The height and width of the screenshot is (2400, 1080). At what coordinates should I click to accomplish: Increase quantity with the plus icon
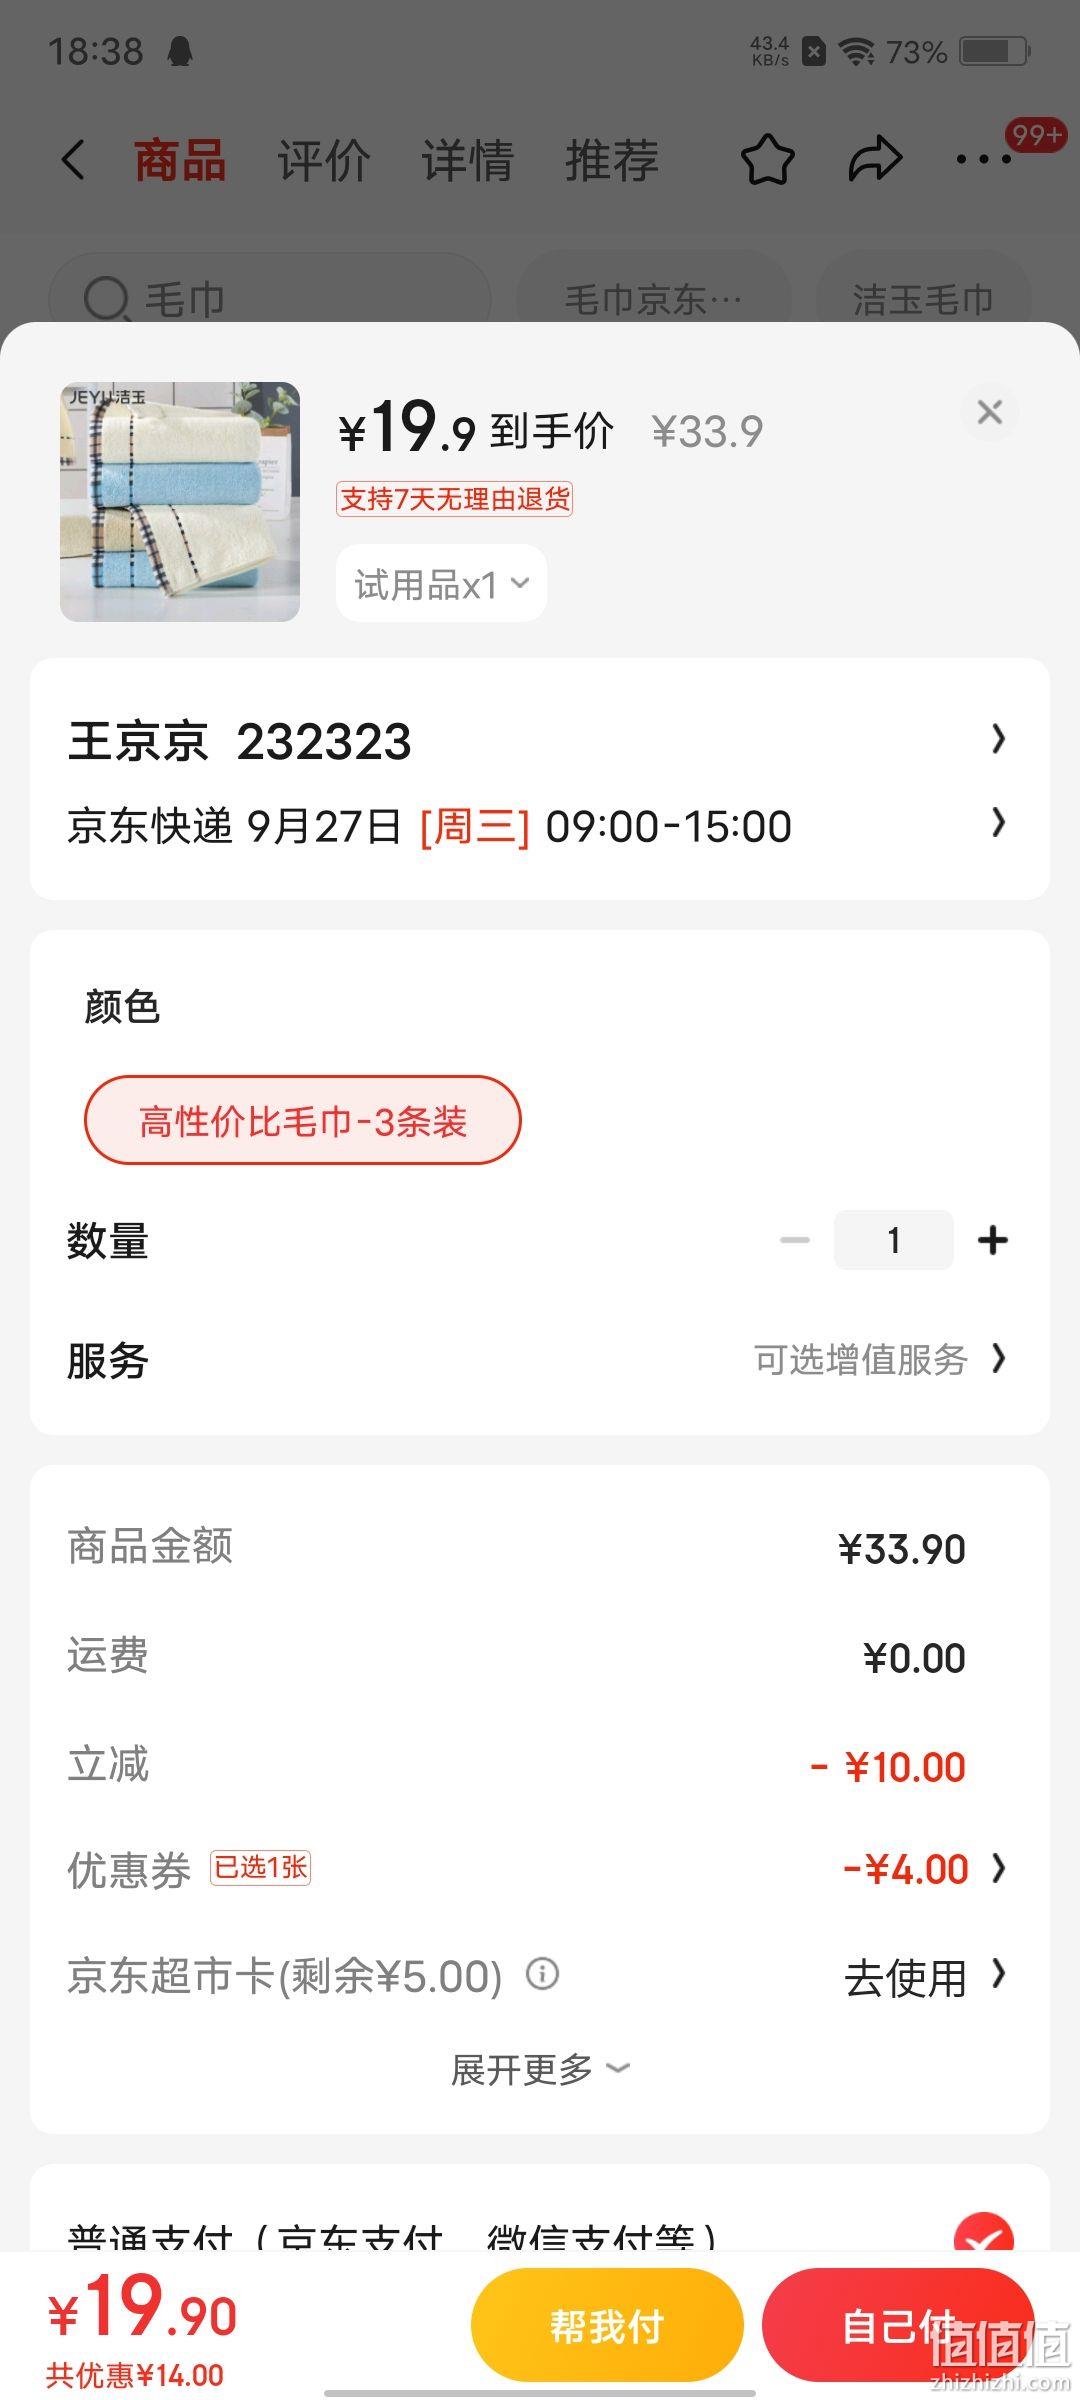(x=993, y=1240)
